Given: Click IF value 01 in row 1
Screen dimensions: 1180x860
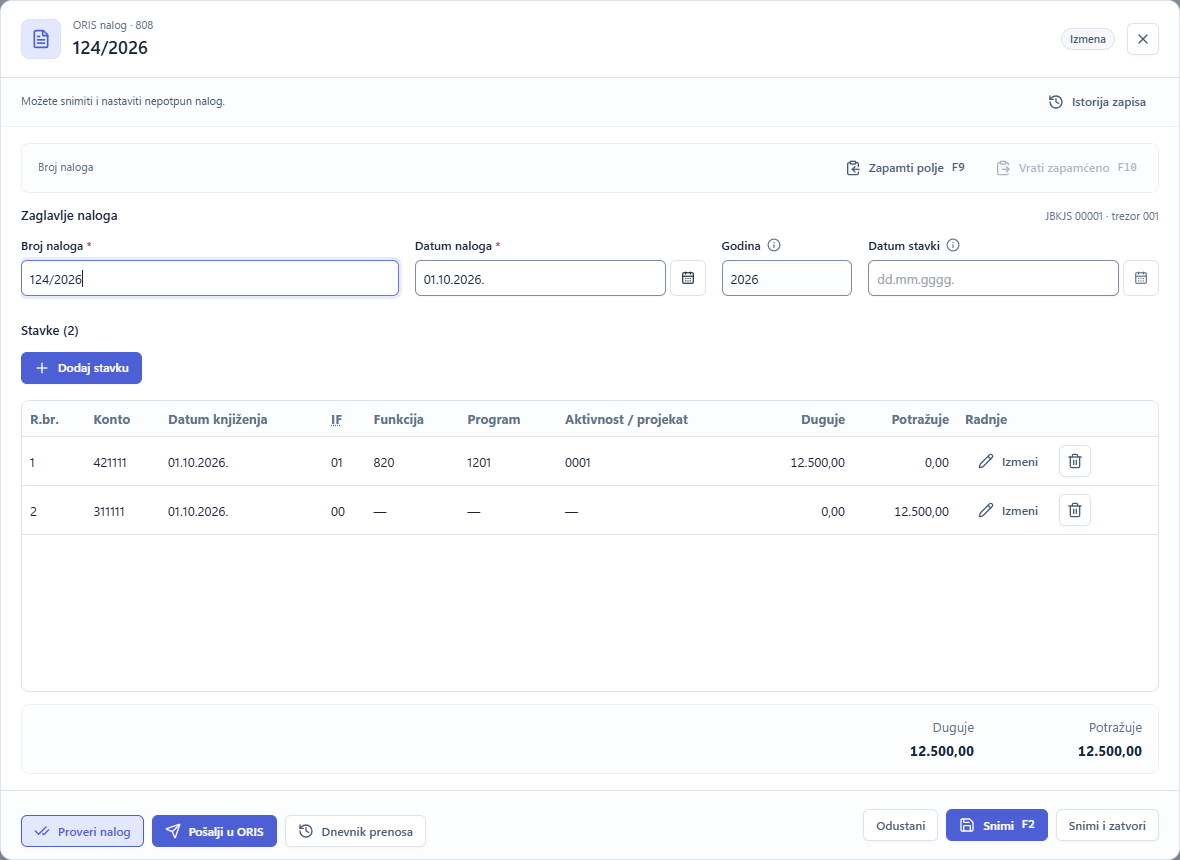Looking at the screenshot, I should pos(336,463).
